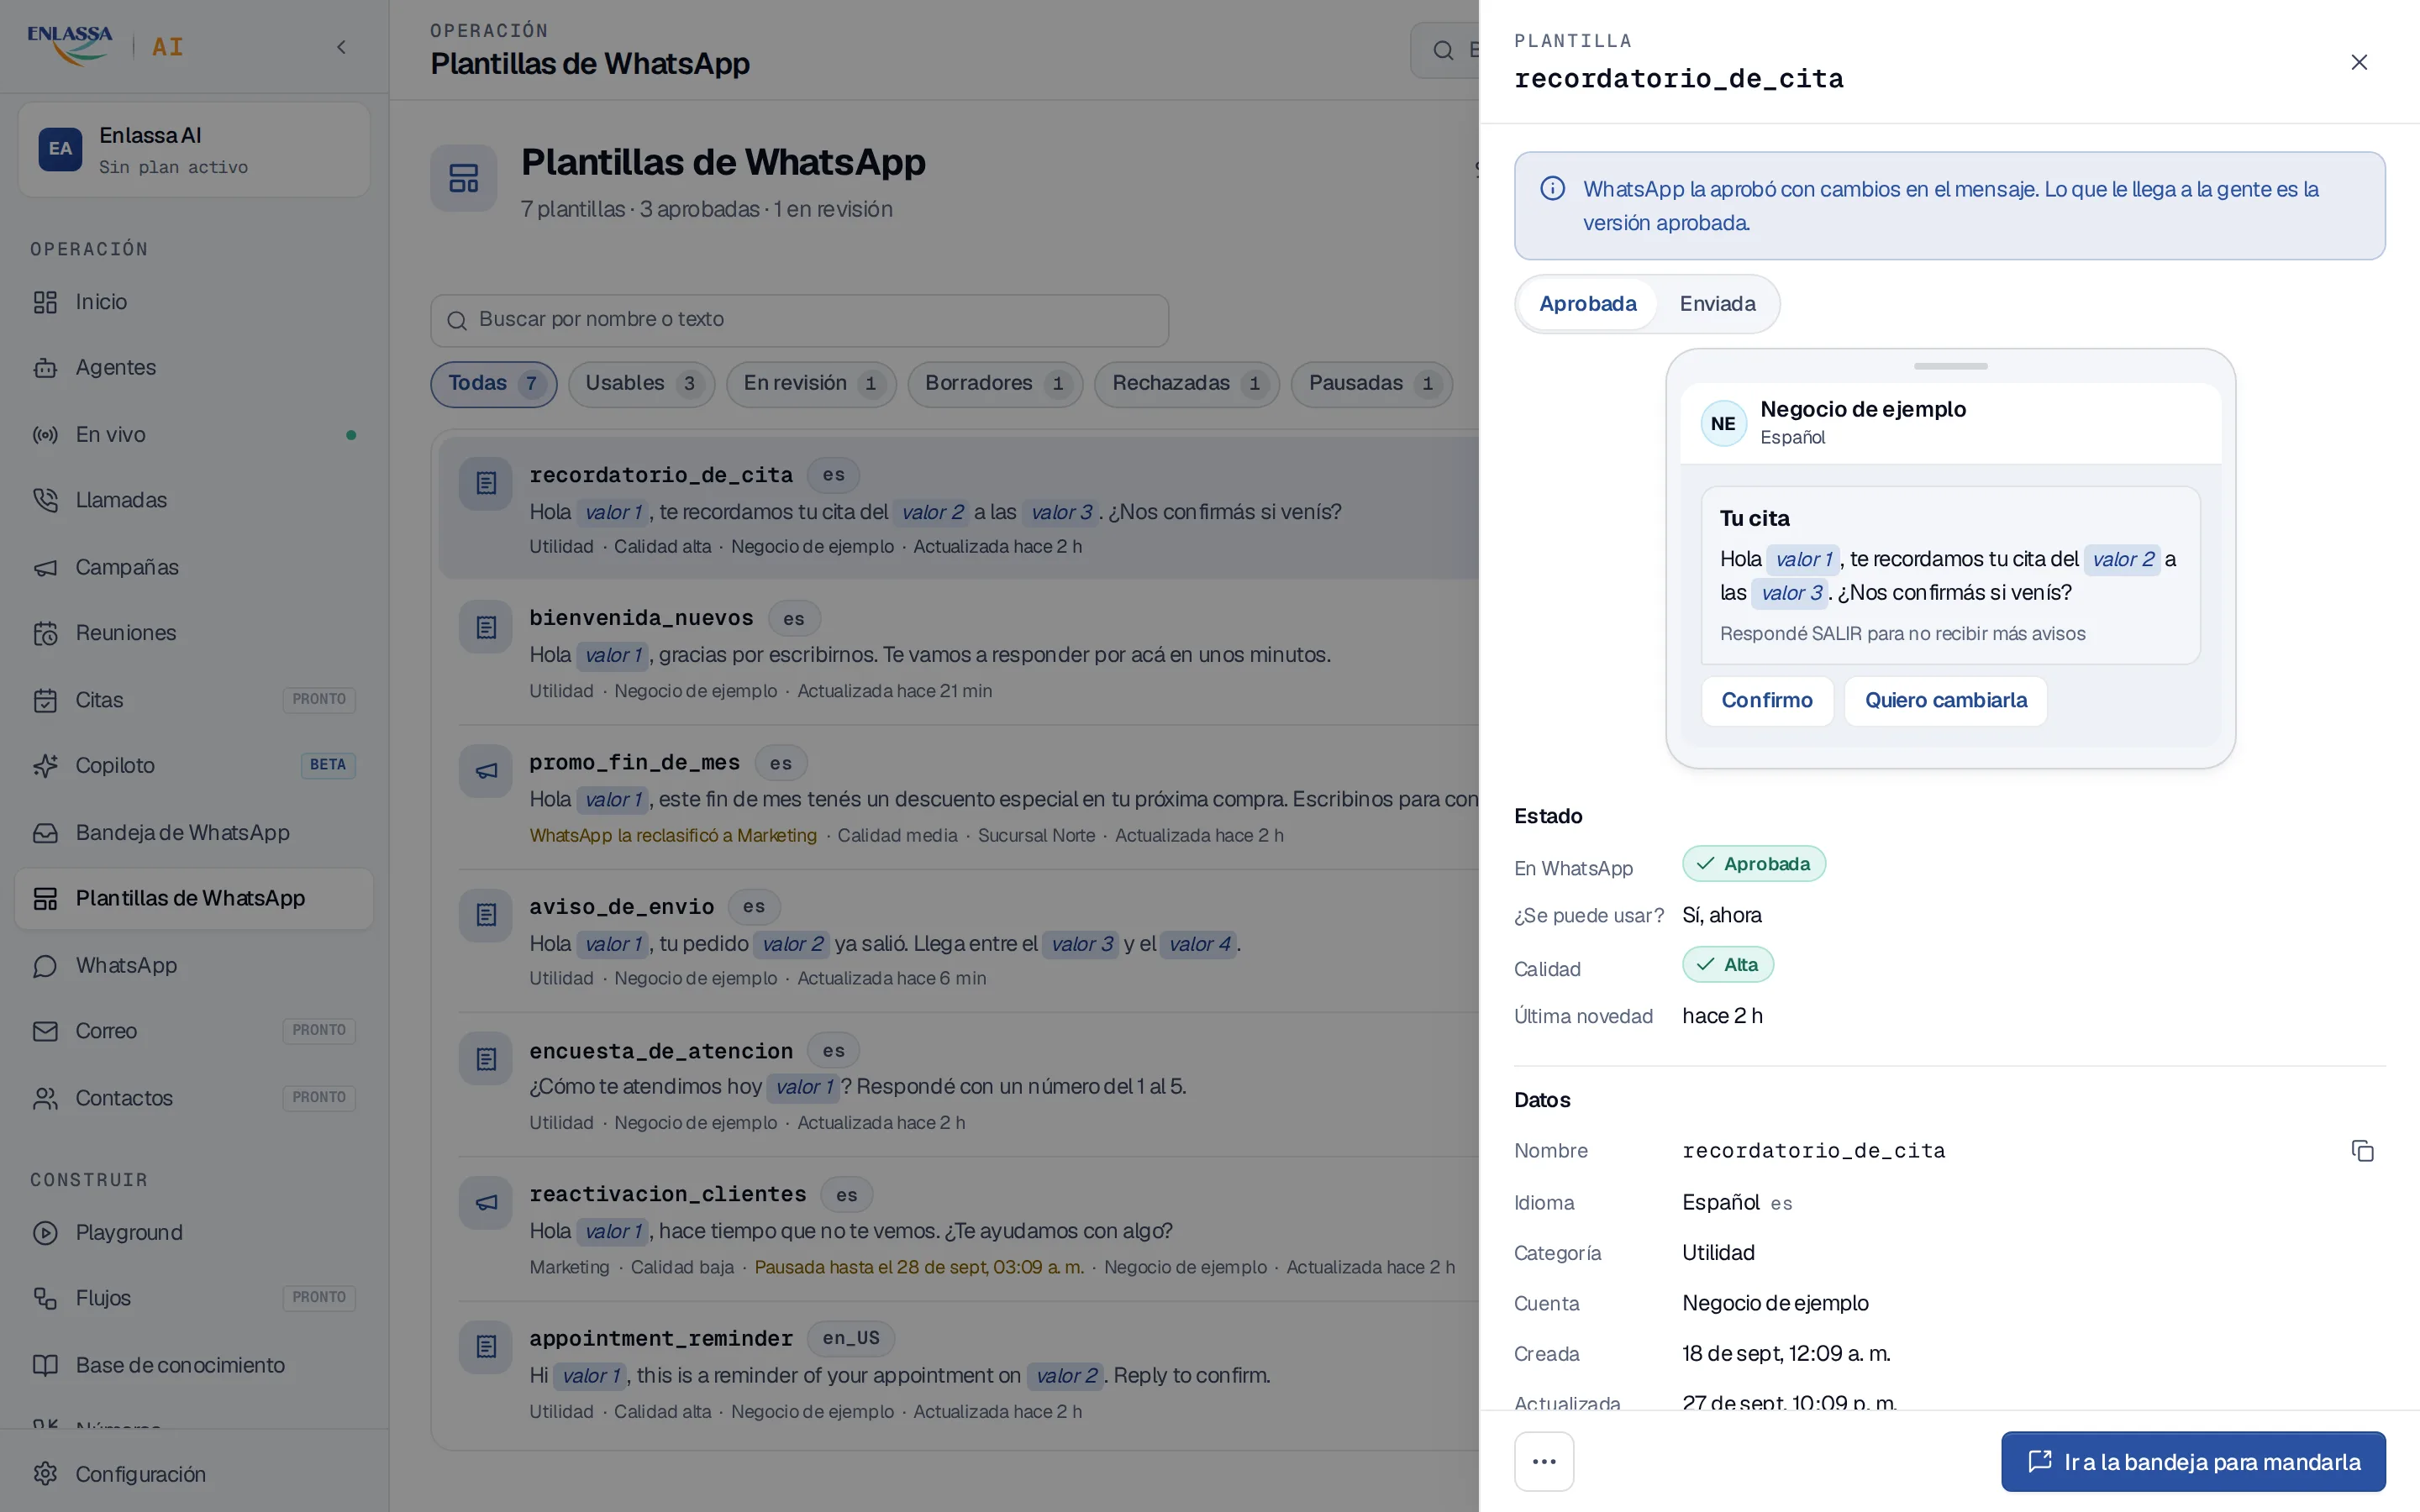Viewport: 2420px width, 1512px height.
Task: Close the recordatorio_de_cita template panel
Action: (x=2359, y=62)
